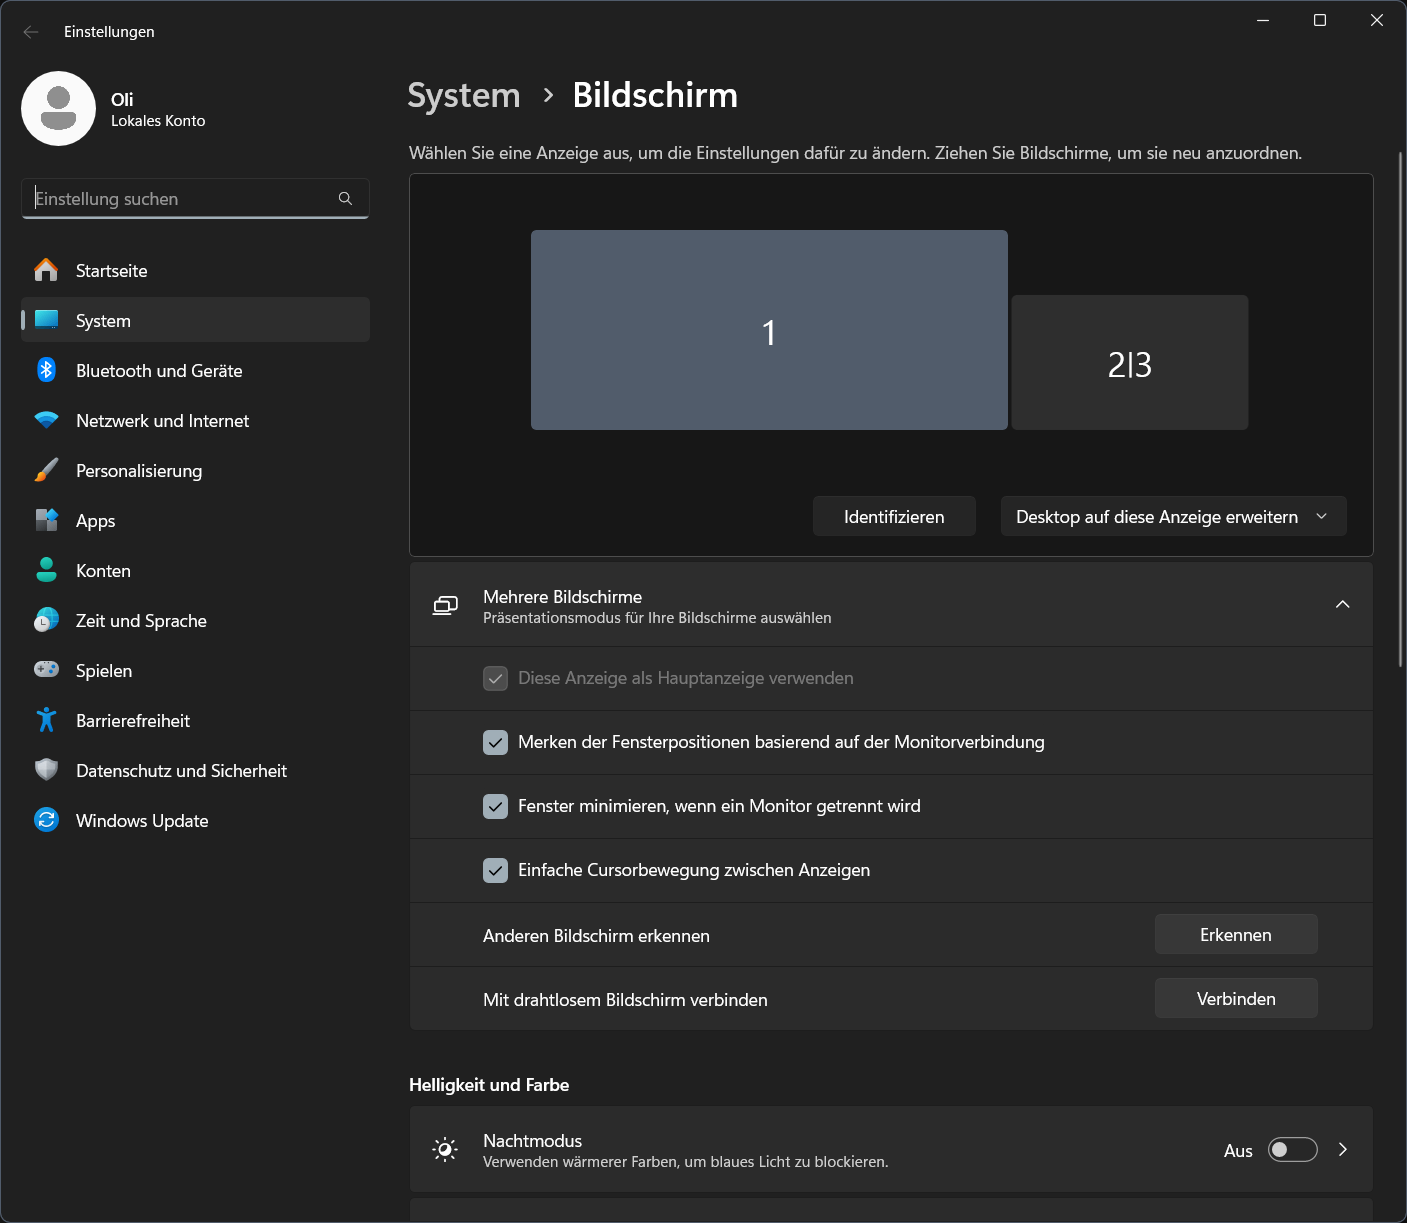Image resolution: width=1407 pixels, height=1223 pixels.
Task: Open Startseite in the sidebar
Action: [x=195, y=270]
